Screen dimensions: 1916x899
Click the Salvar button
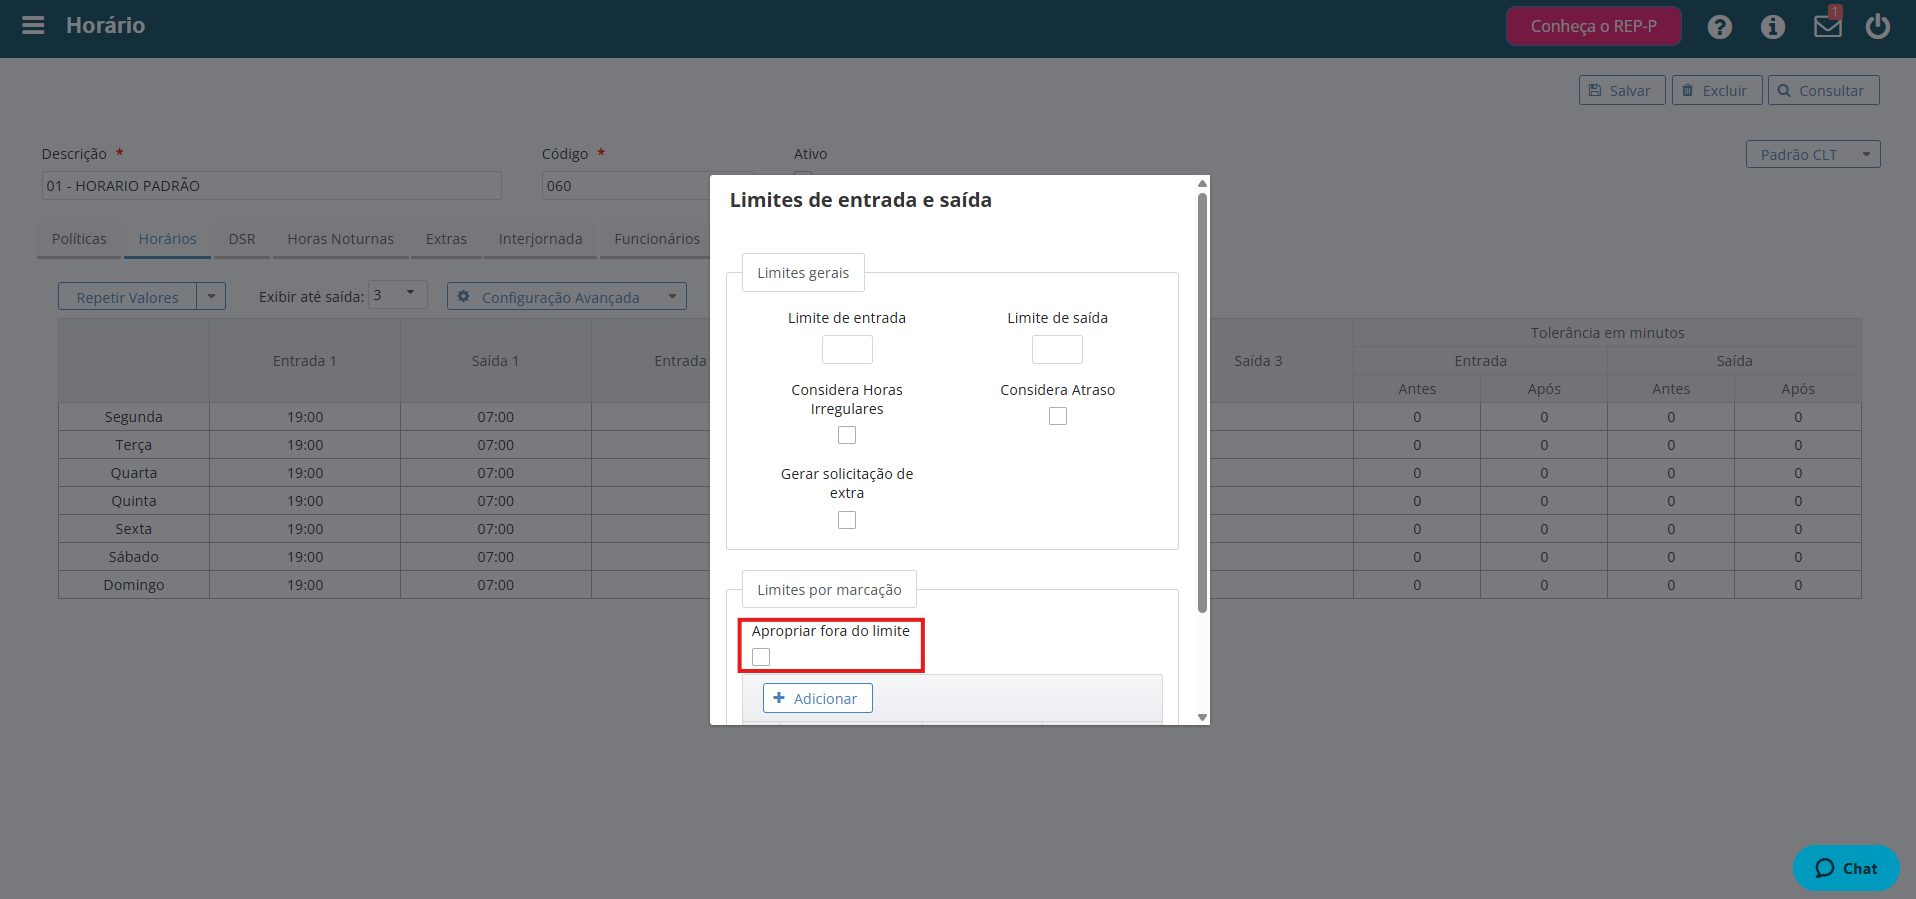[x=1621, y=90]
